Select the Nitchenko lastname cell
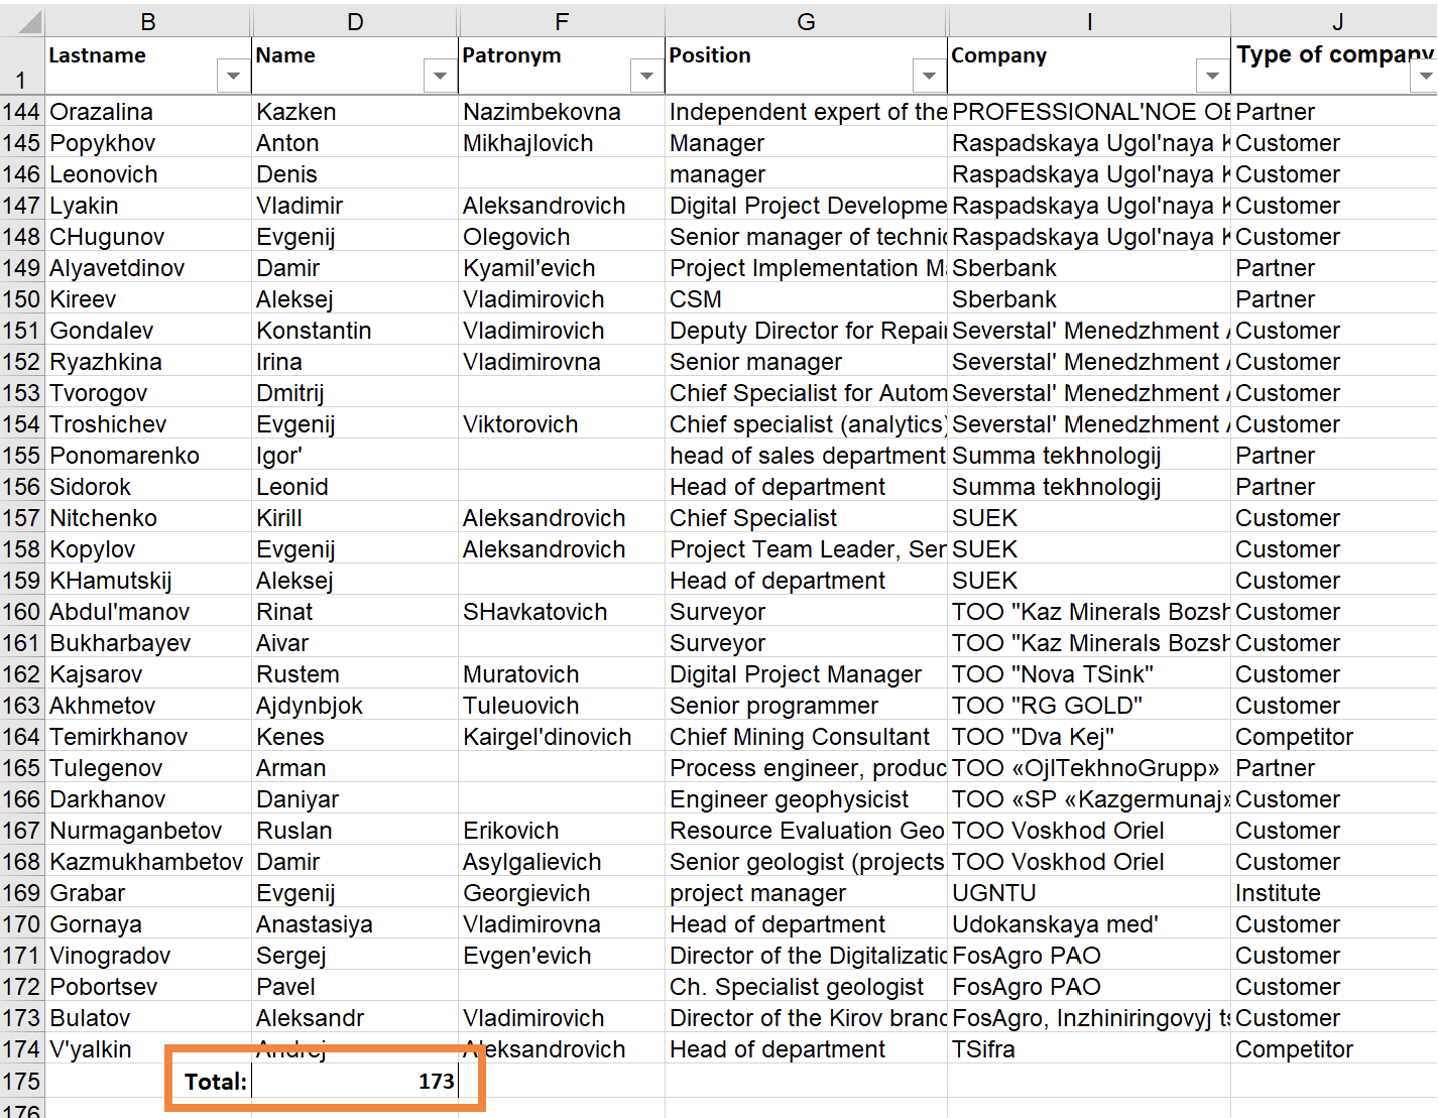This screenshot has width=1438, height=1118. click(x=148, y=518)
